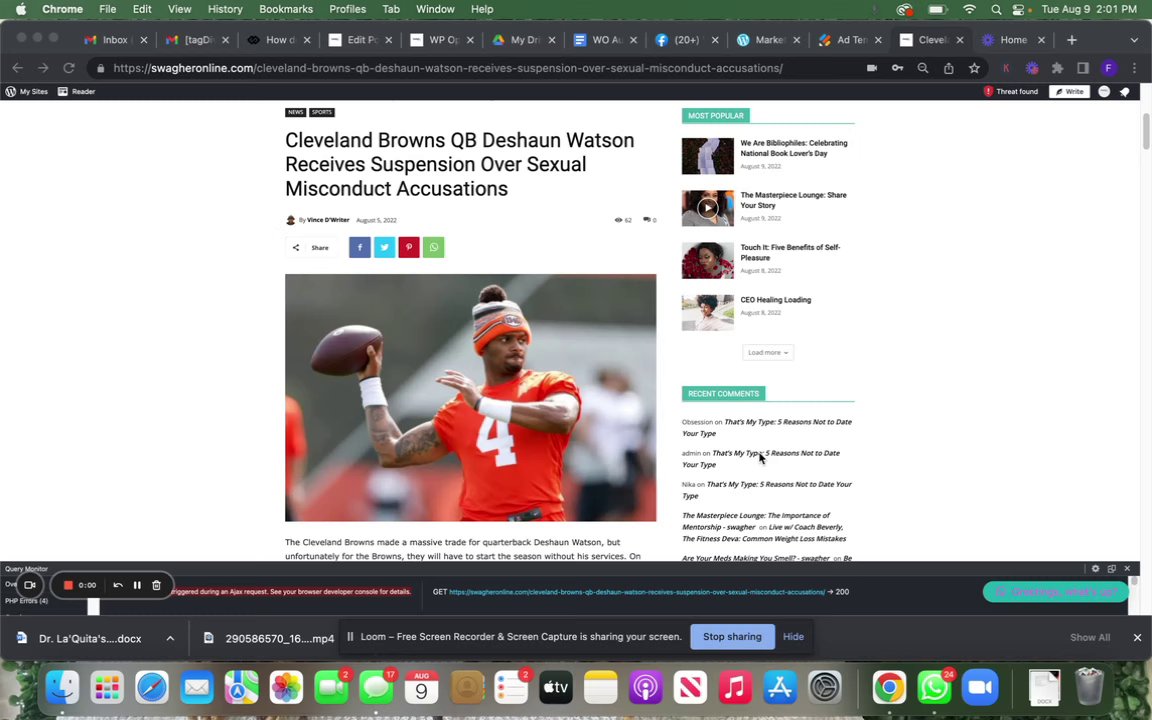Open Chrome share icon in address bar
This screenshot has height=720, width=1152.
click(x=948, y=68)
